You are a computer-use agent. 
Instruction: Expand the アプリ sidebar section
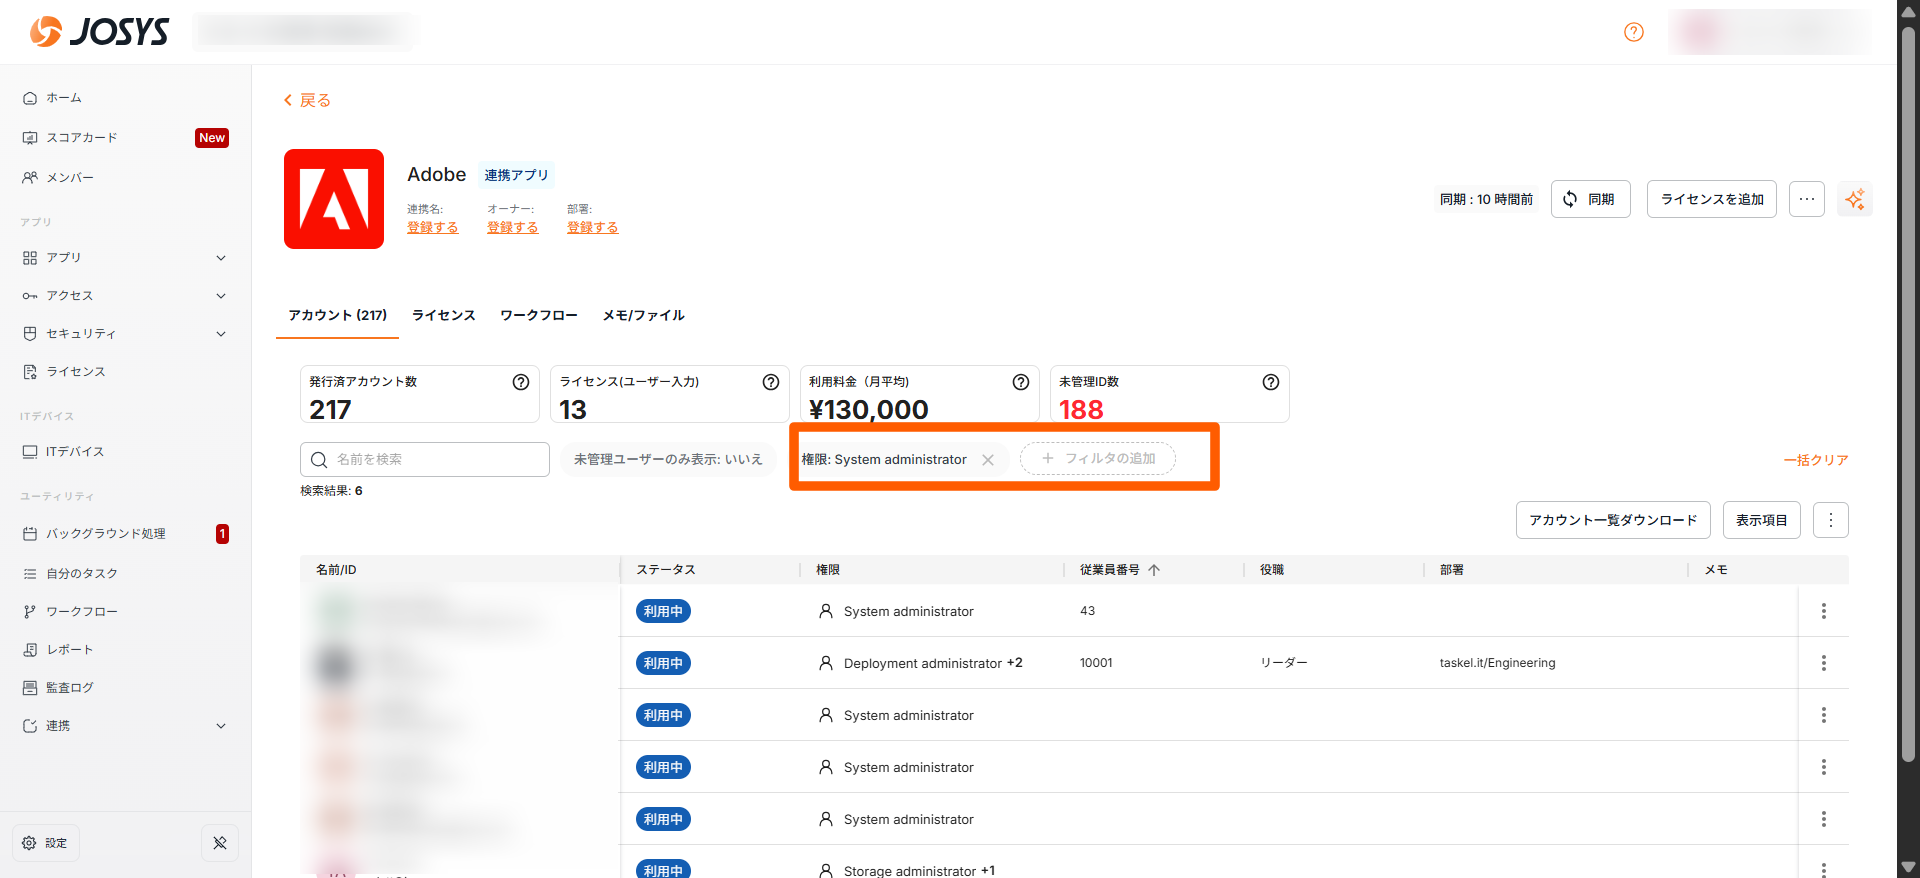pos(125,257)
